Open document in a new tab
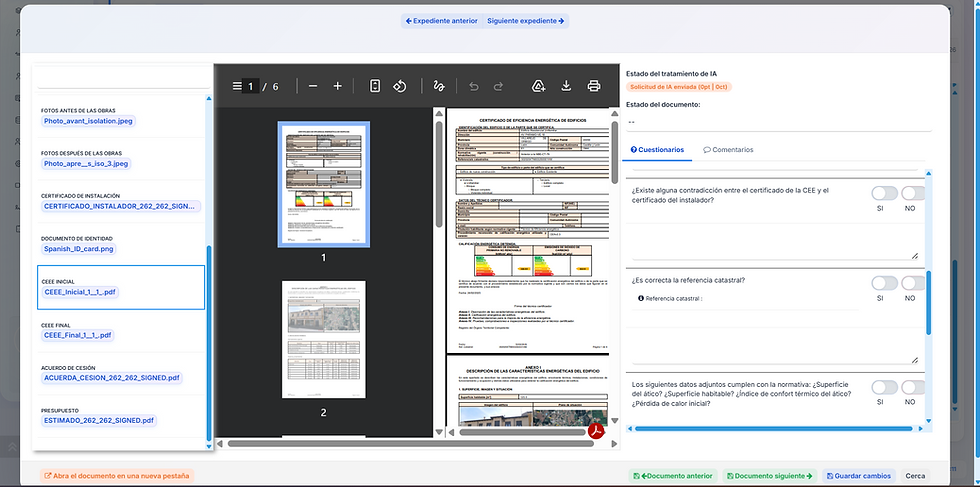980x487 pixels. point(117,476)
